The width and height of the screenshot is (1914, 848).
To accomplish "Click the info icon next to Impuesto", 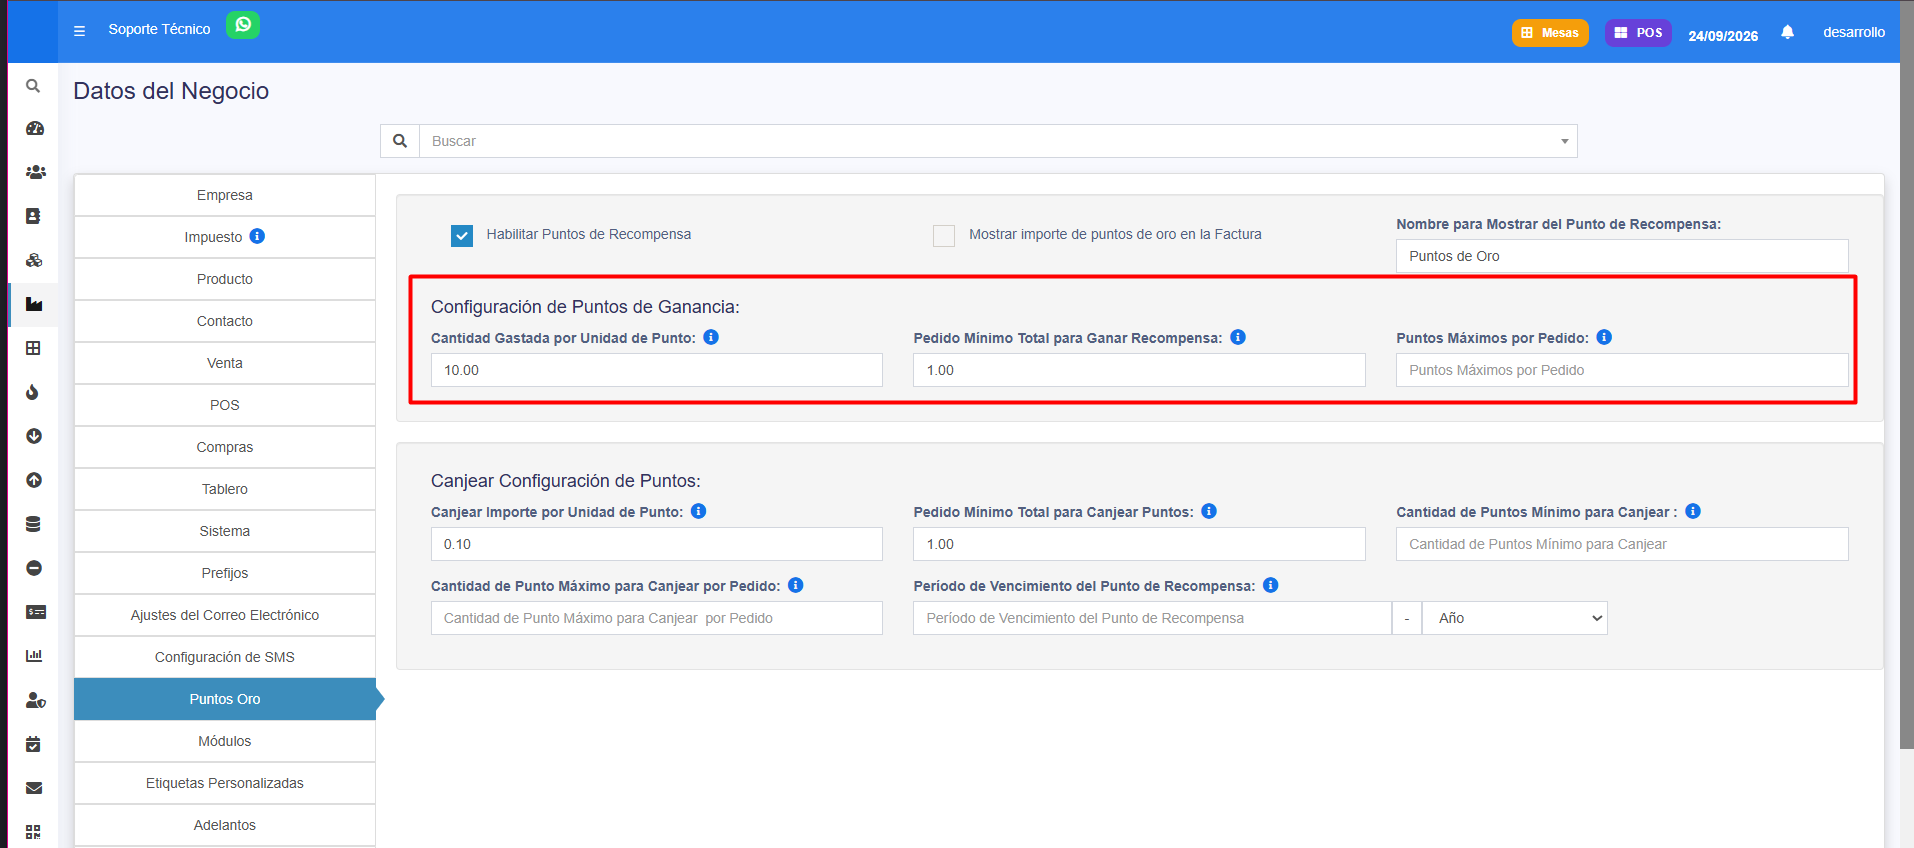I will click(x=257, y=236).
